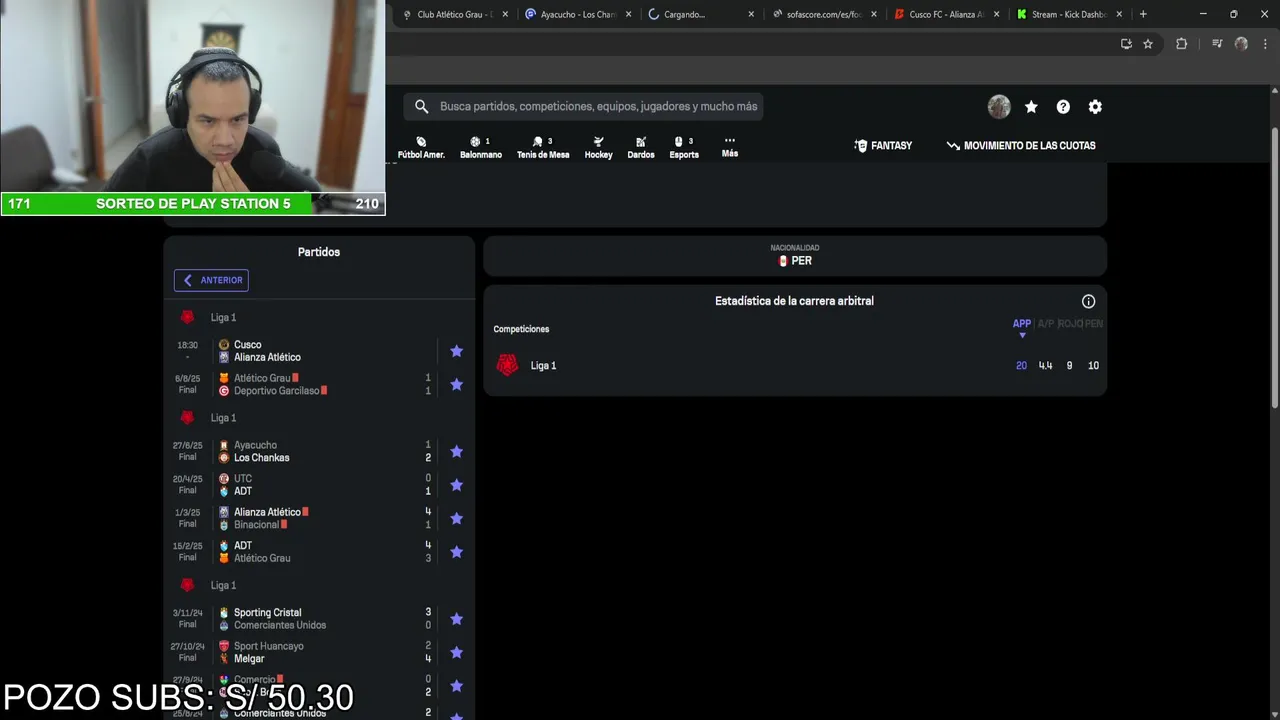Open a new browser tab with plus icon
Screen dimensions: 1280x720
click(1143, 14)
